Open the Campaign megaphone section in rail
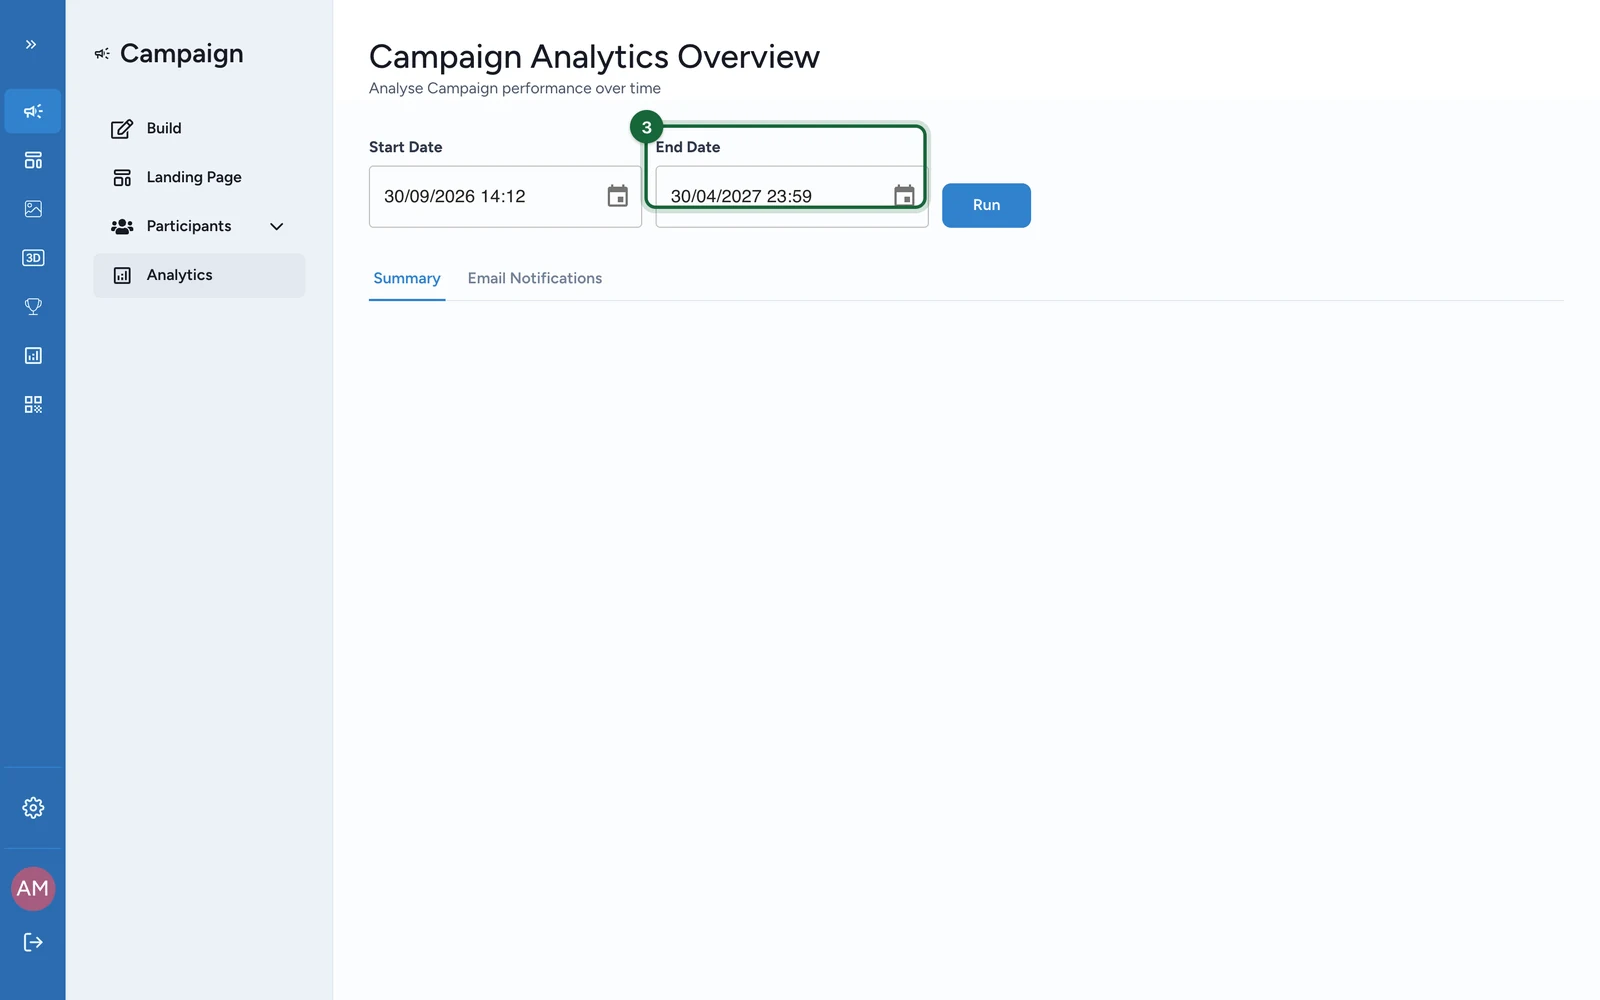The image size is (1600, 1000). click(33, 111)
